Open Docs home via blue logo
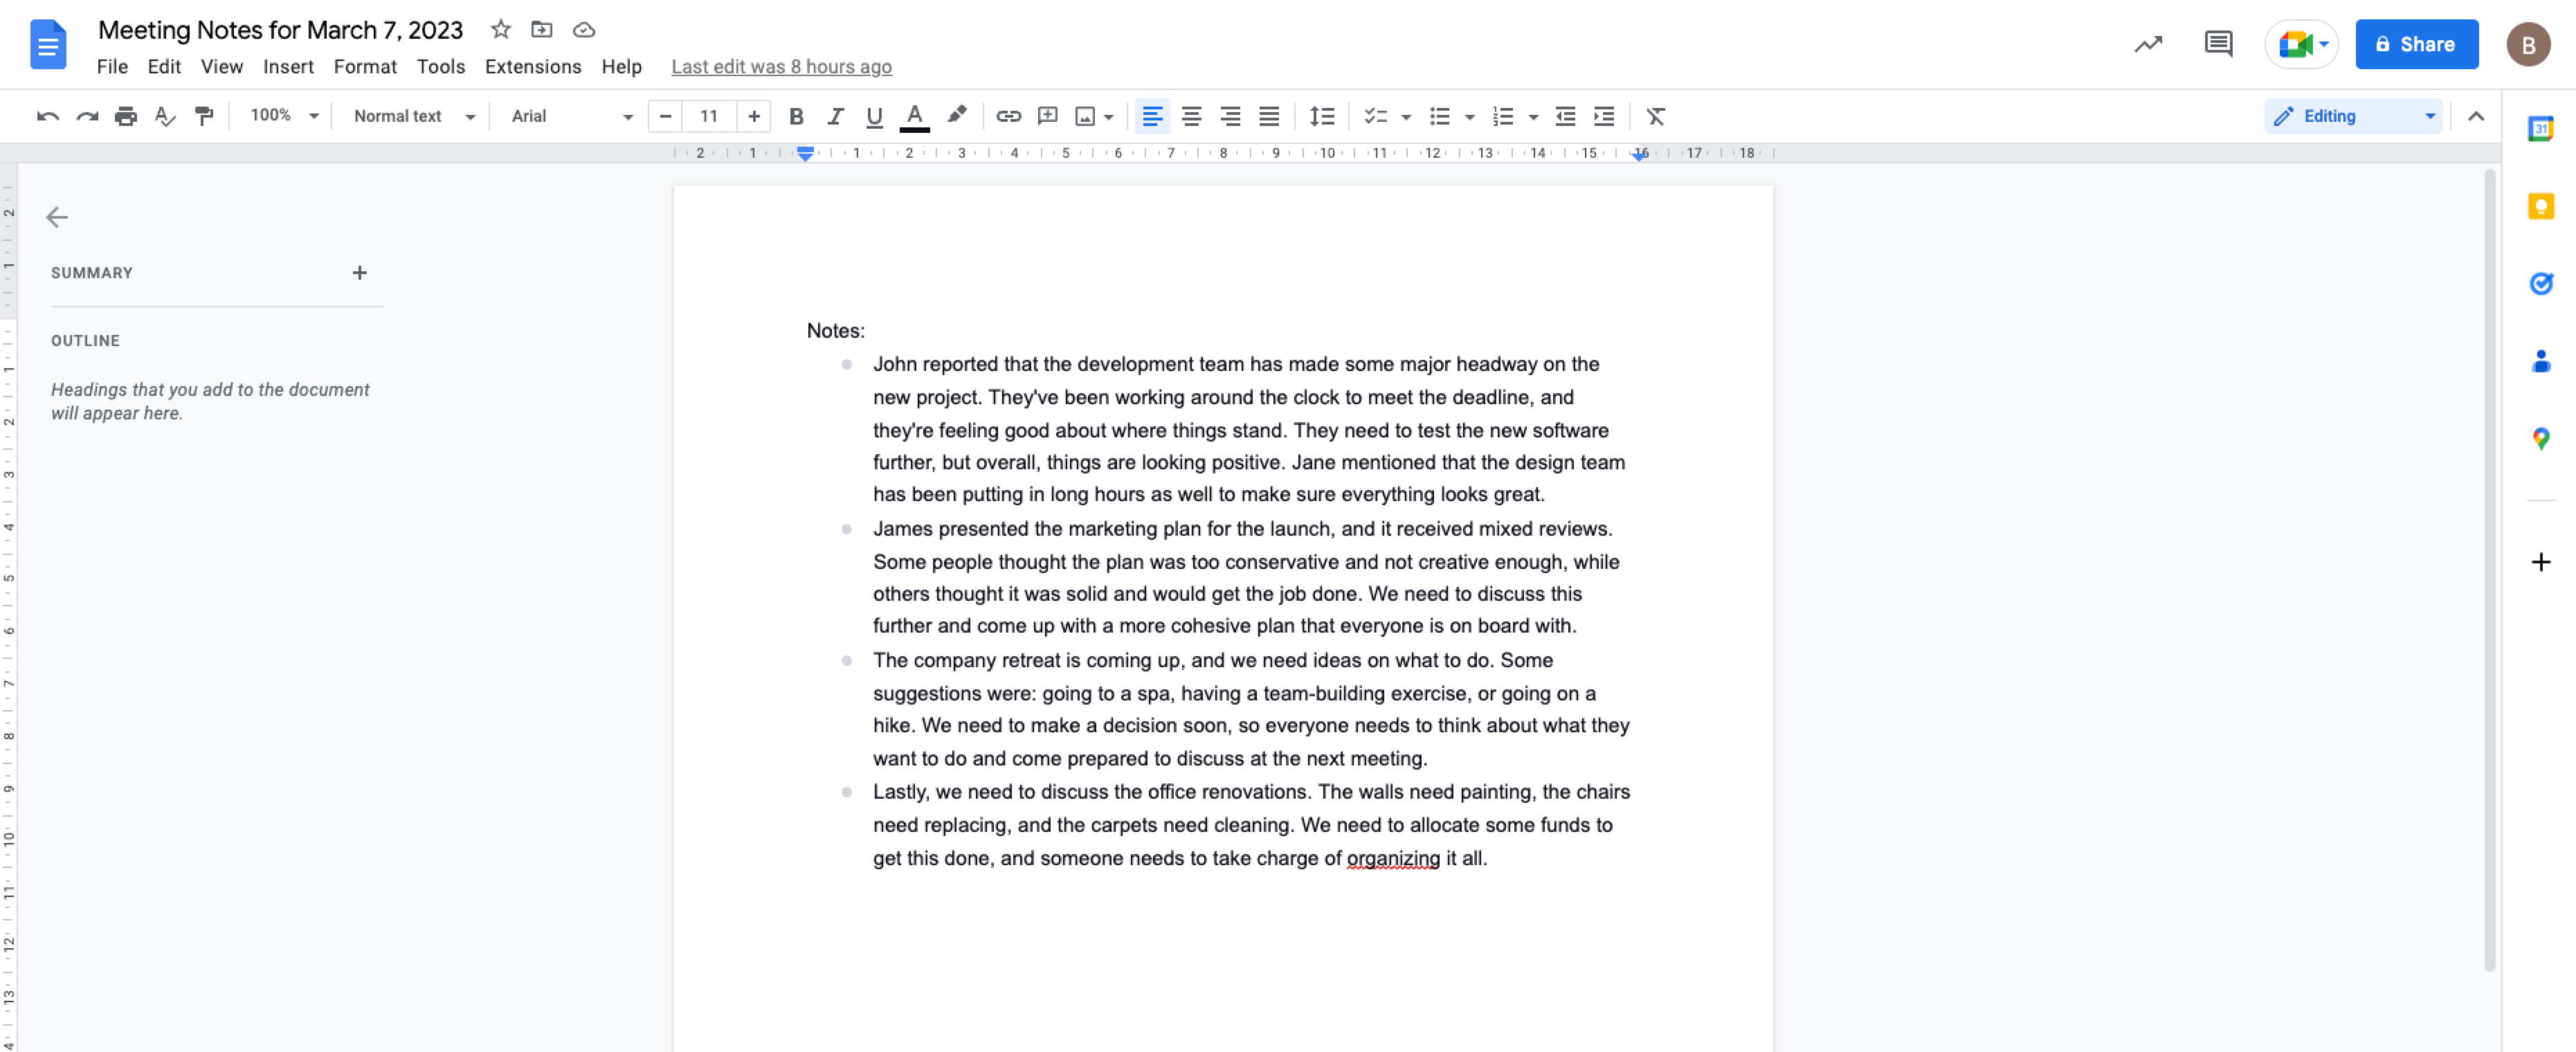The width and height of the screenshot is (2576, 1052). click(48, 44)
